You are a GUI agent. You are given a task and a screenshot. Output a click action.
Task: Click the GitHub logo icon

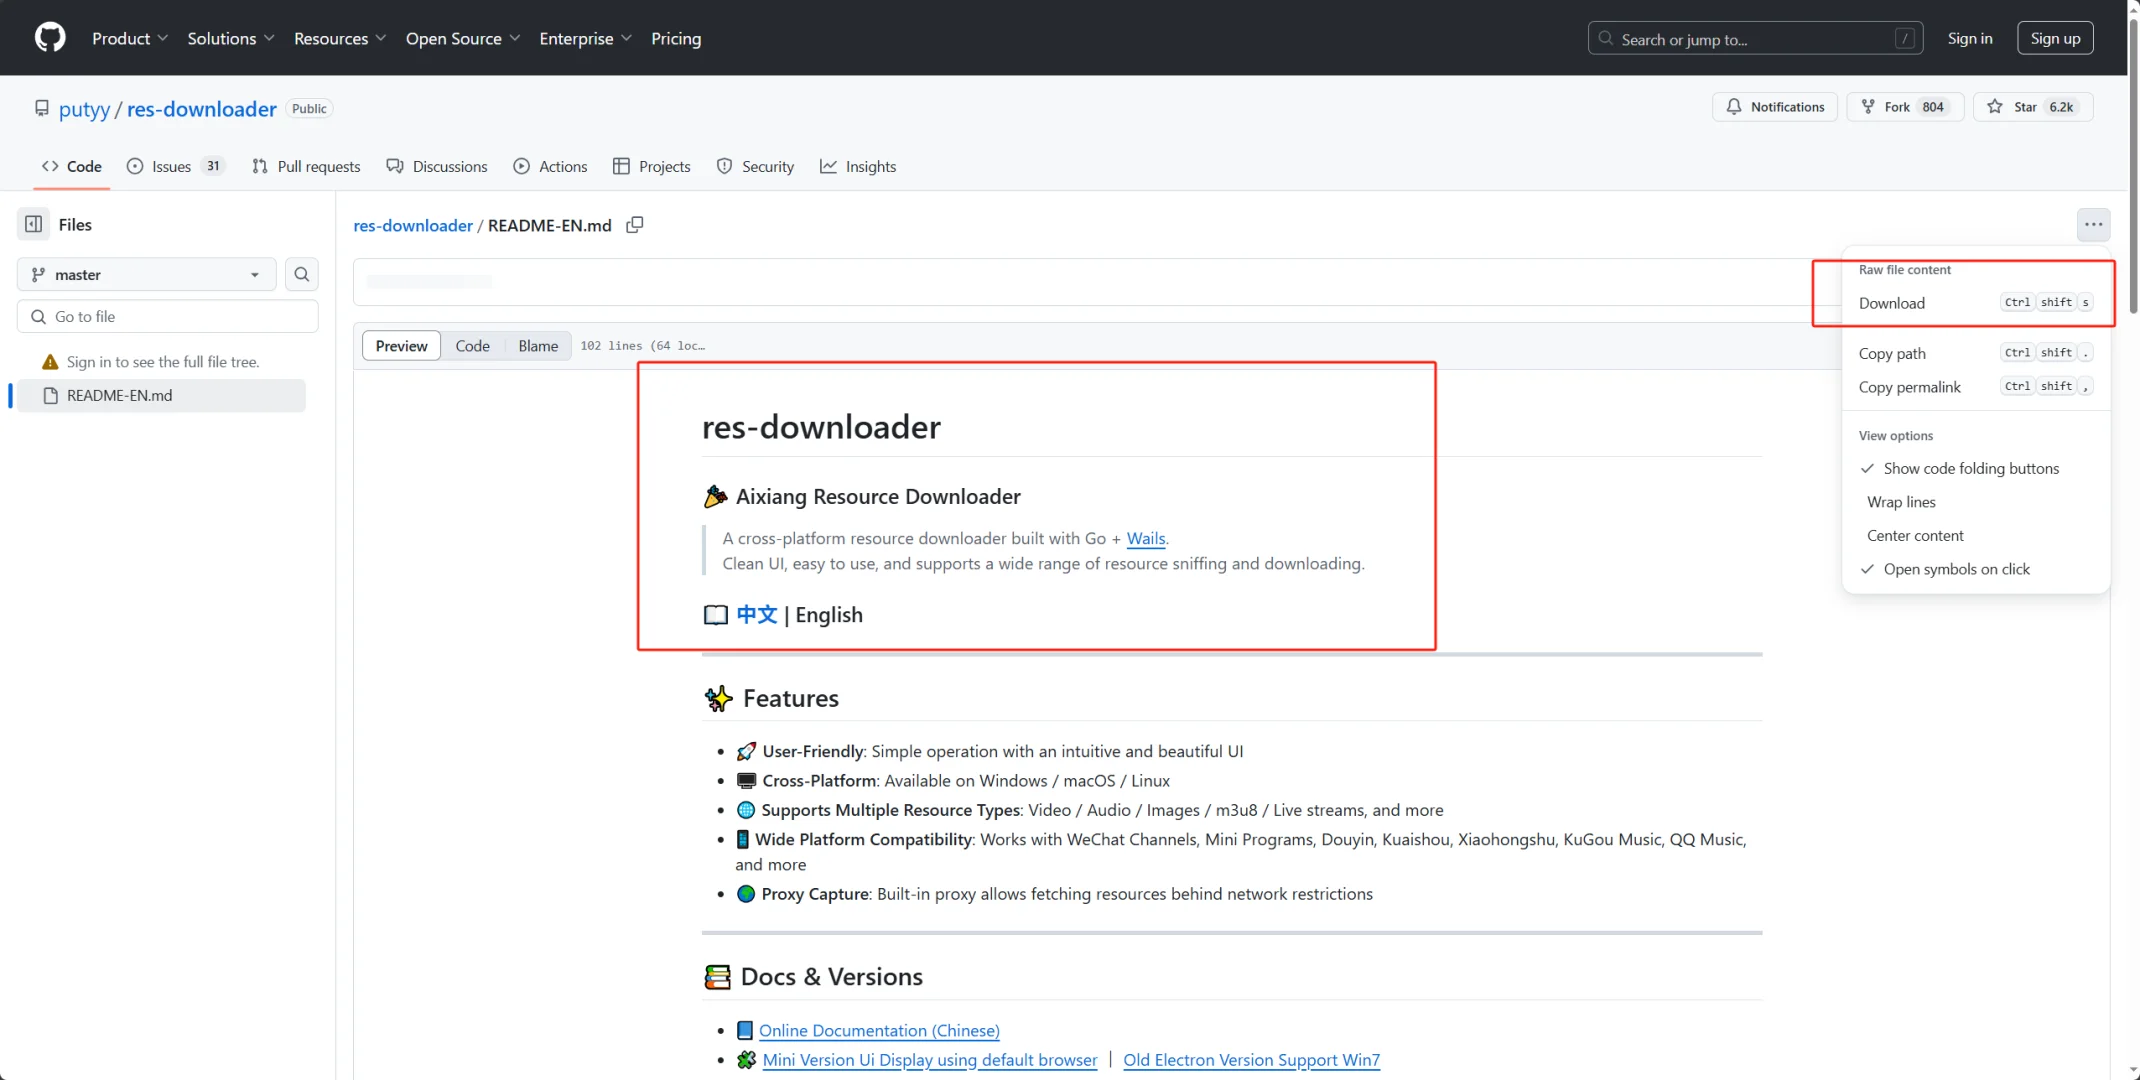tap(50, 38)
